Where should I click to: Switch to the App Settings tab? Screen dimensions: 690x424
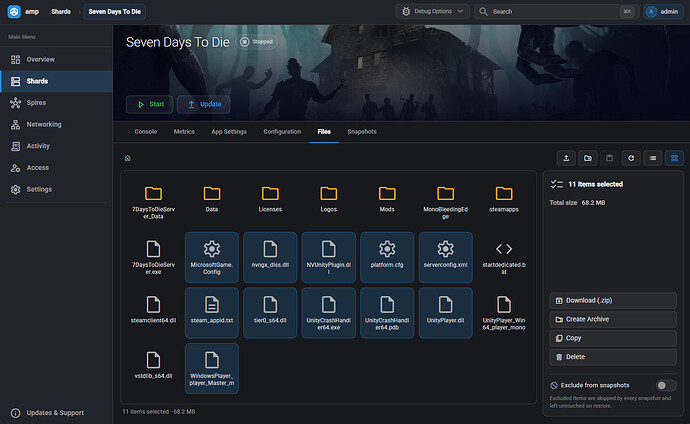229,132
